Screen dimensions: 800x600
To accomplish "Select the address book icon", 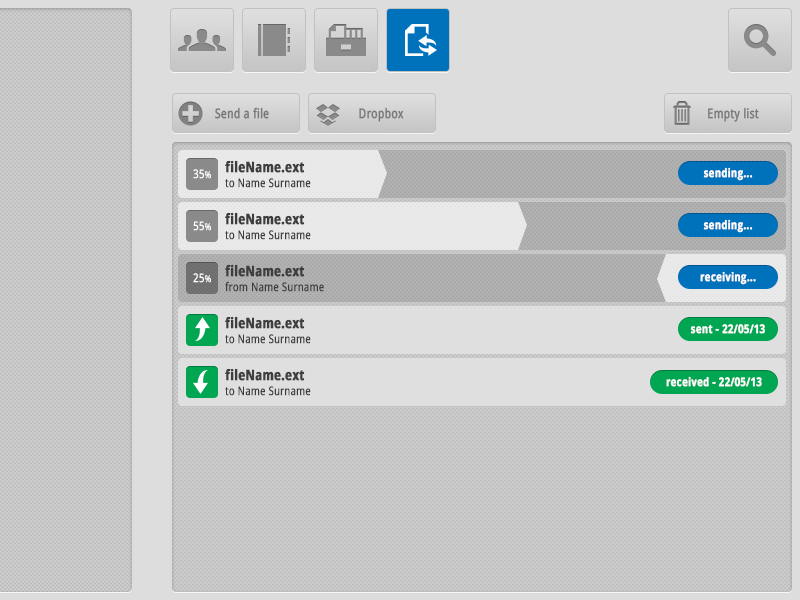I will pos(274,40).
